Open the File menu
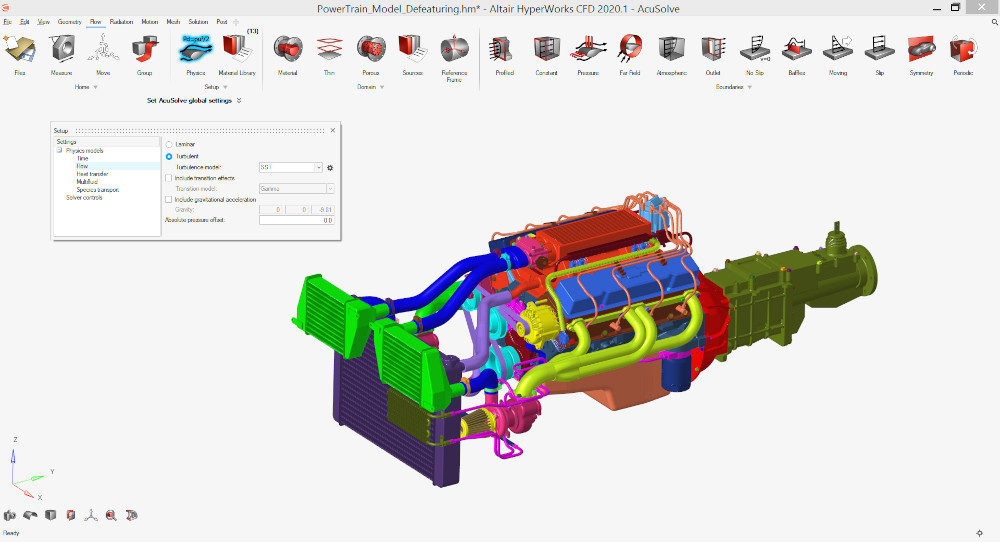The width and height of the screenshot is (1000, 542). coord(8,22)
